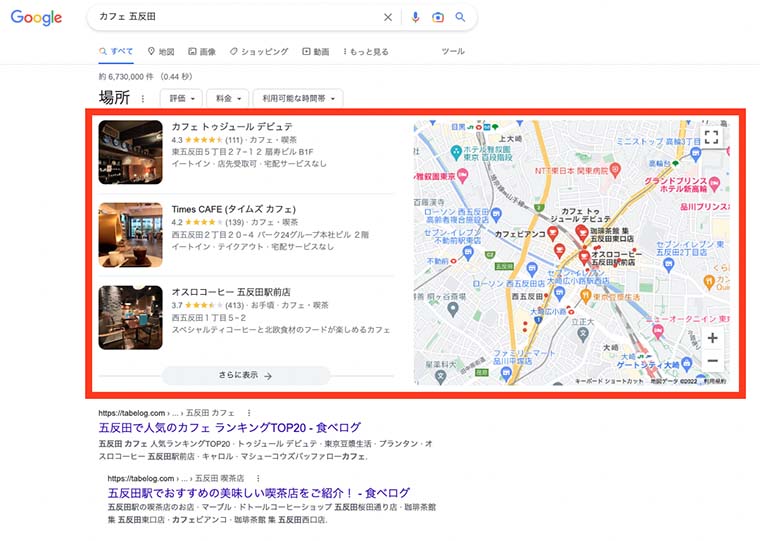Viewport: 760px width, 541px height.
Task: Open the カフェ トゥジュール デビュテ photo thumbnail
Action: (130, 152)
